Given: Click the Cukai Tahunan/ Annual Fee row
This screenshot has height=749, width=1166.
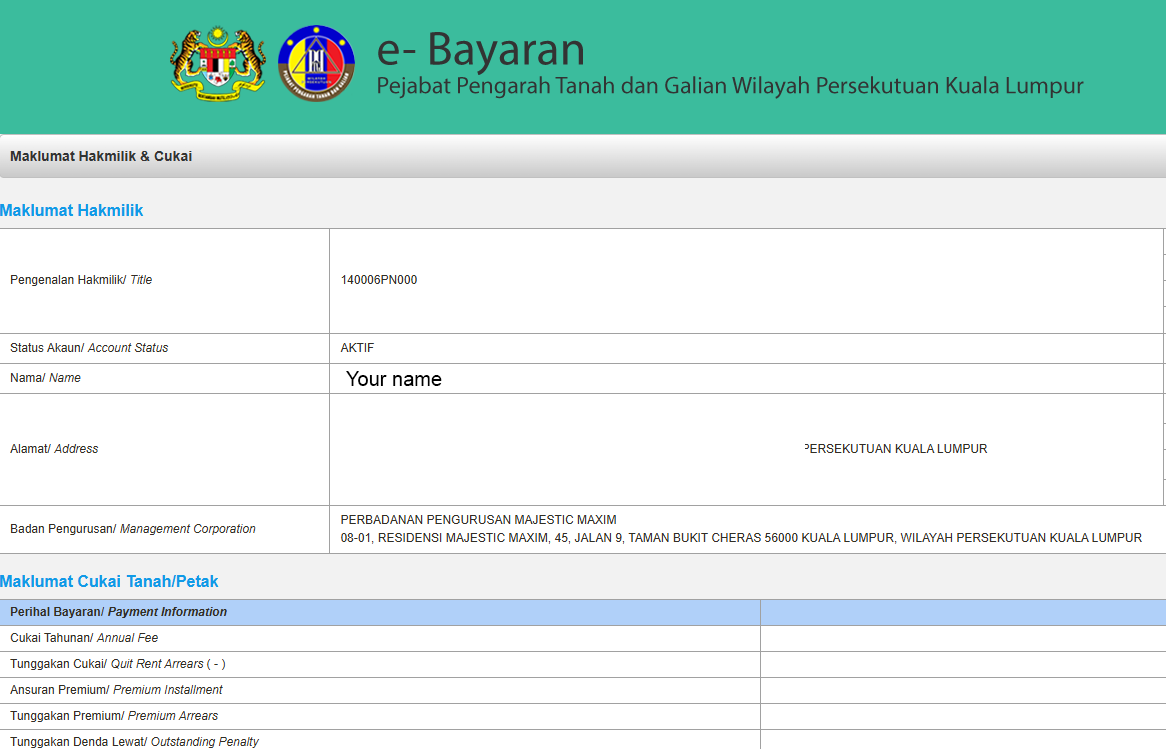Looking at the screenshot, I should (x=583, y=638).
